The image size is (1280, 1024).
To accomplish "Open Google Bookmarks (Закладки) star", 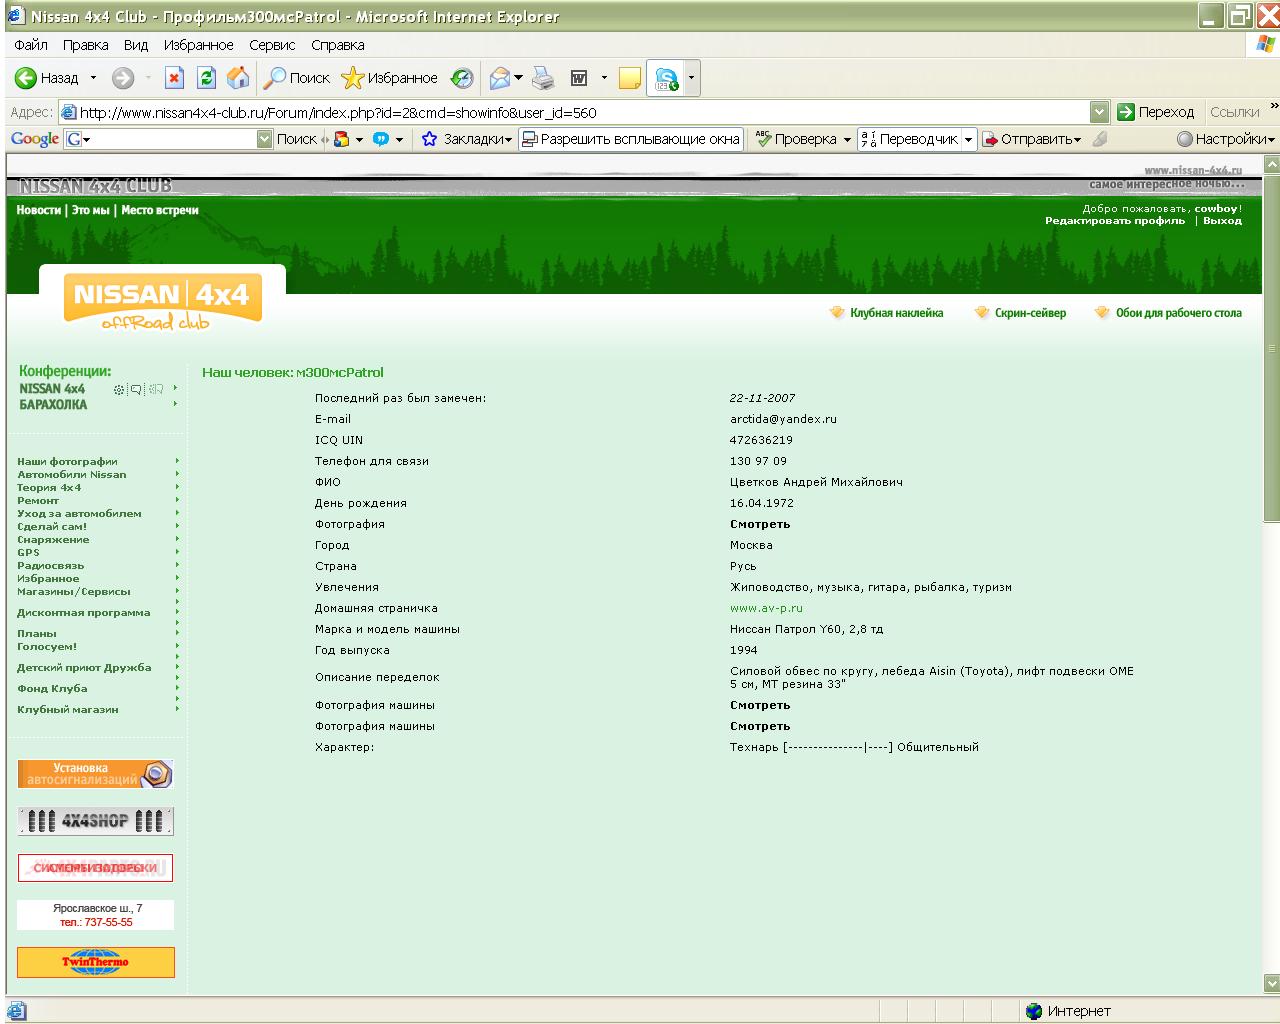I will tap(466, 139).
